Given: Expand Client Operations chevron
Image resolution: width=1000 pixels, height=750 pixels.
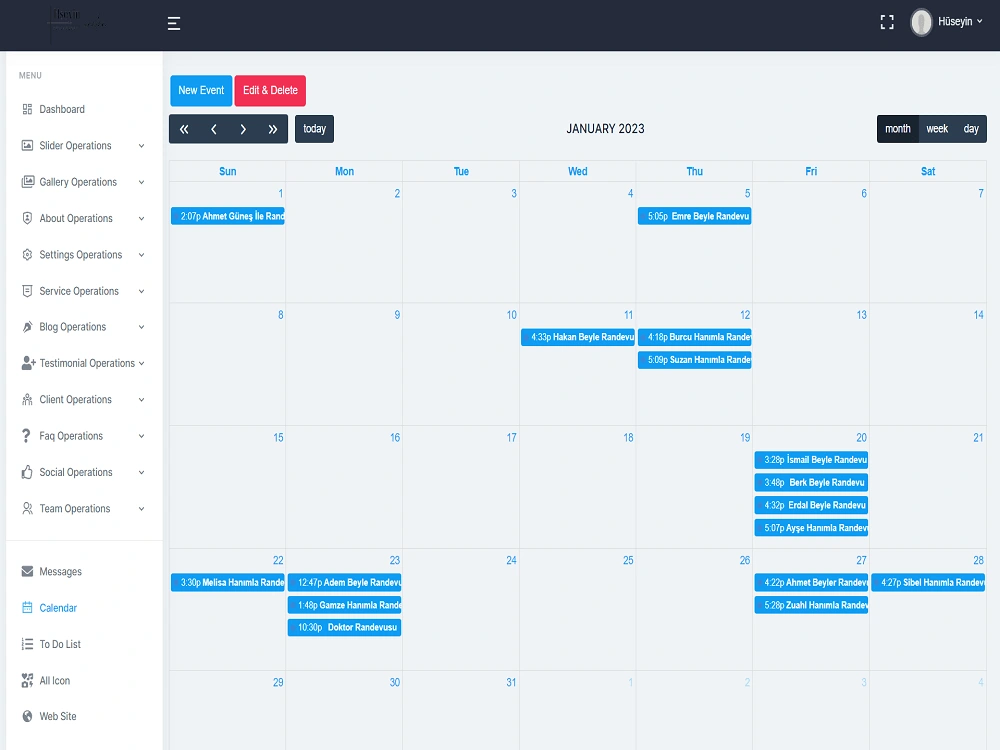Looking at the screenshot, I should click(x=141, y=400).
